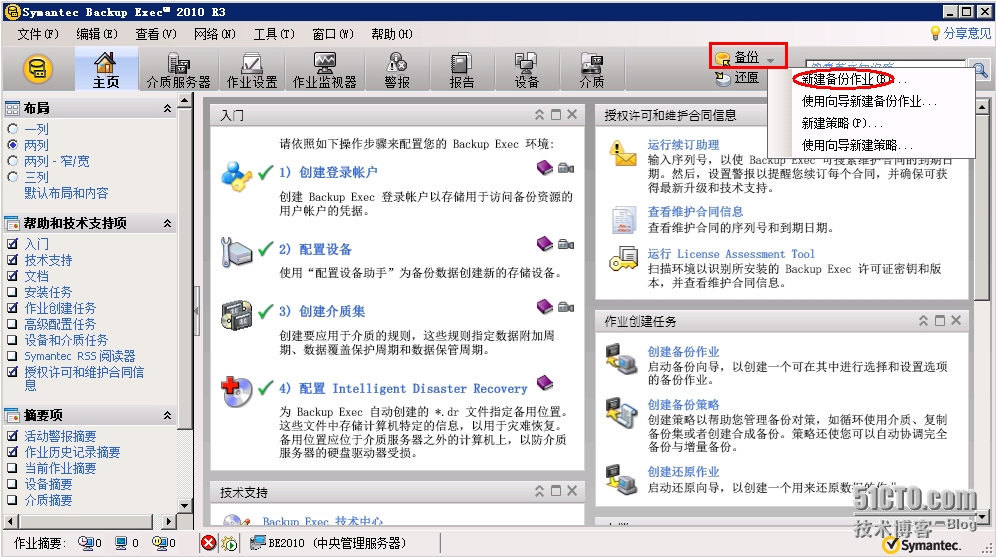Open the 介质 media toolbar icon
Screen dimensions: 996x557
coord(591,70)
